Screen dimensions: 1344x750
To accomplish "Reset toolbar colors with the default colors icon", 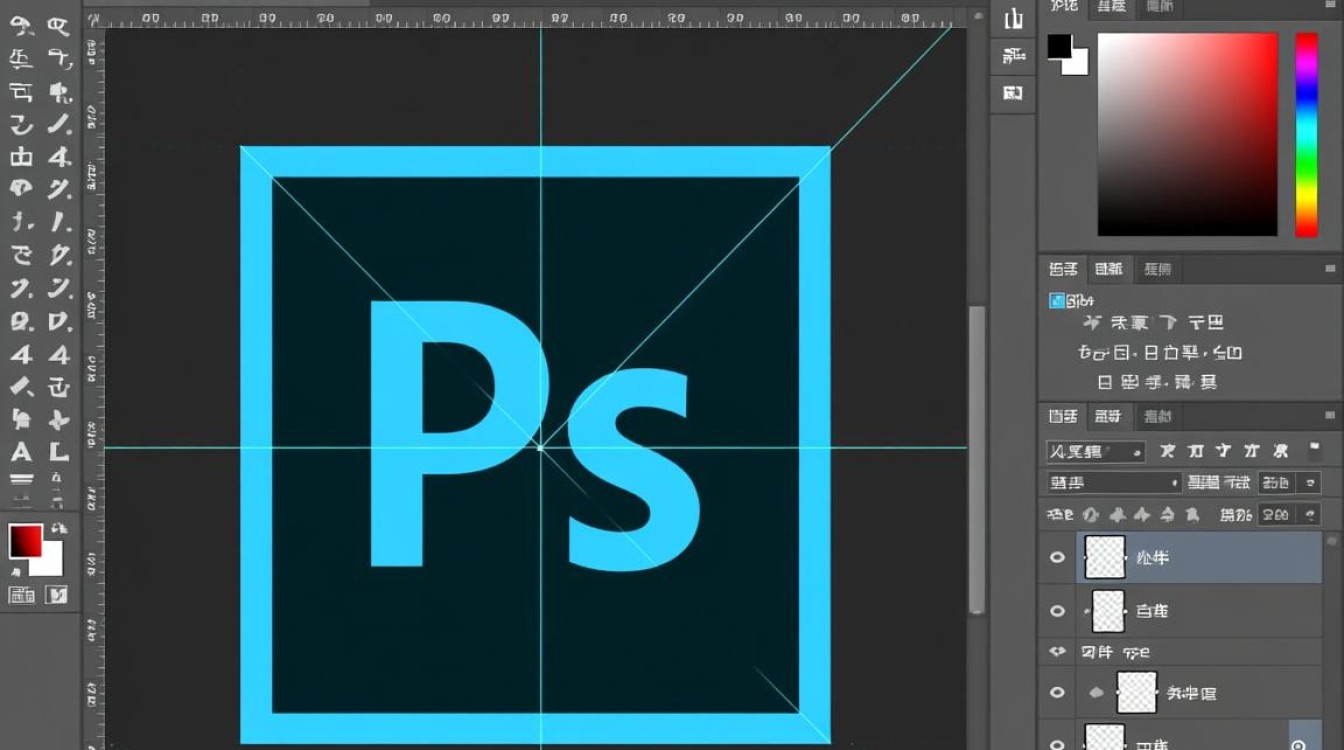I will pyautogui.click(x=16, y=570).
